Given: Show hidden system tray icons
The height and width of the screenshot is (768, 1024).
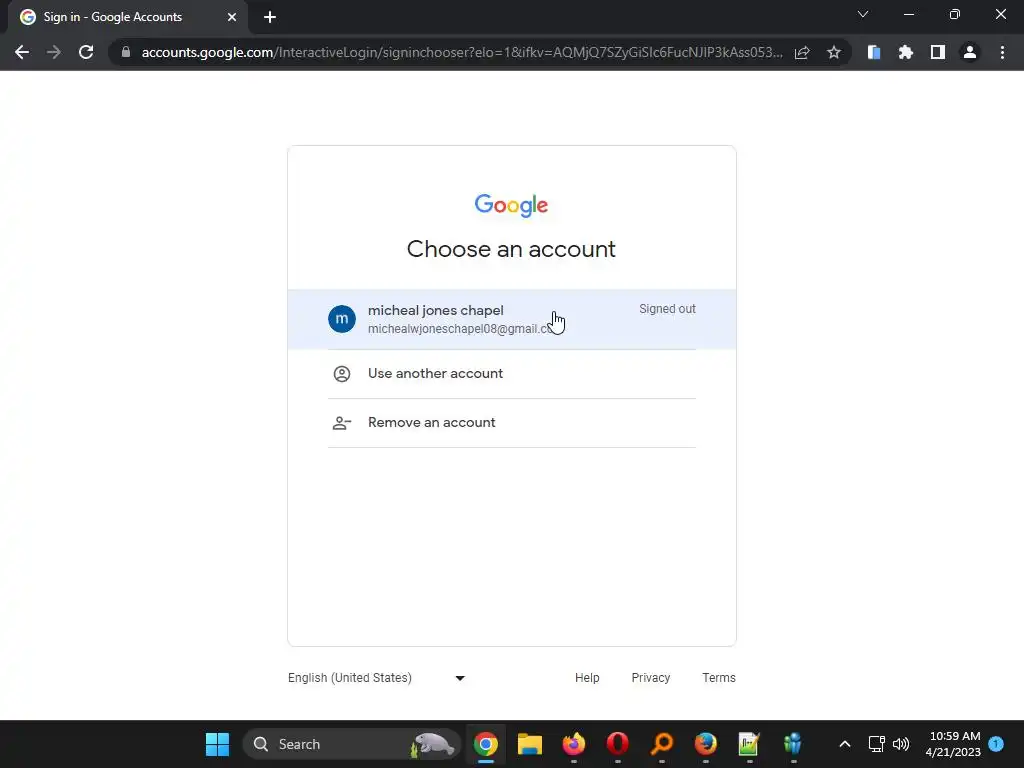Looking at the screenshot, I should point(844,744).
